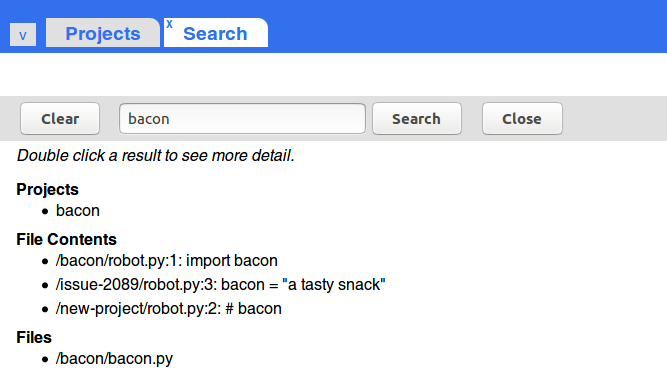Click the File Contents heading
Screen dimensions: 667x390
(x=66, y=239)
